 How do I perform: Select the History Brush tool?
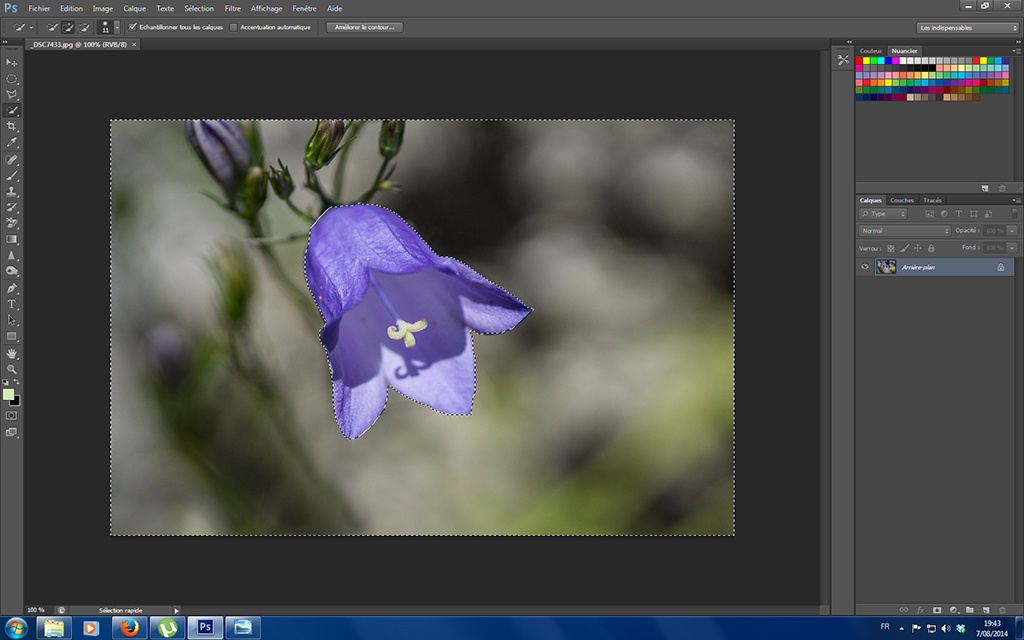coord(12,207)
